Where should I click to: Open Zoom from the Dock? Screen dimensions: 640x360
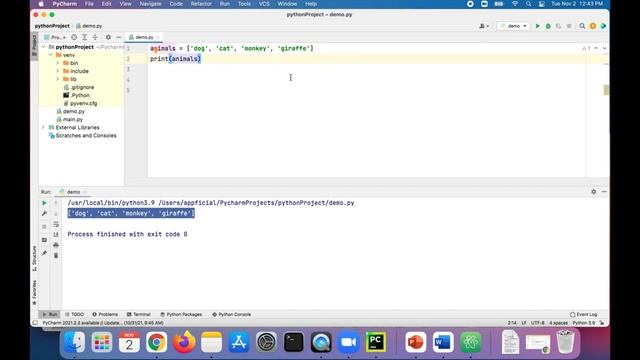pos(348,342)
